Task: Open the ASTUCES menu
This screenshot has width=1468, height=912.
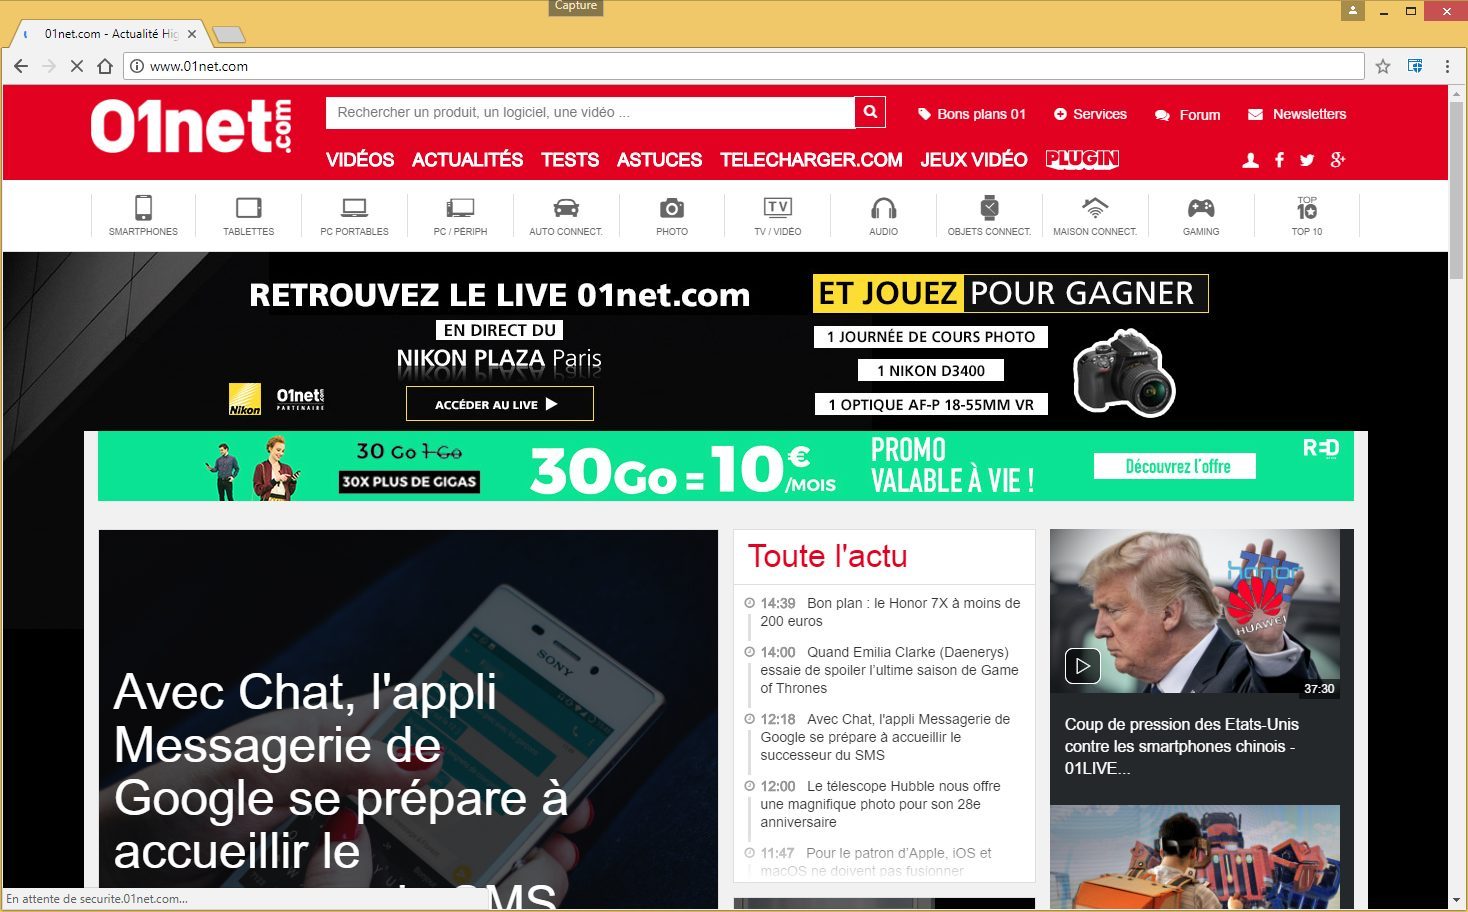Action: click(659, 160)
